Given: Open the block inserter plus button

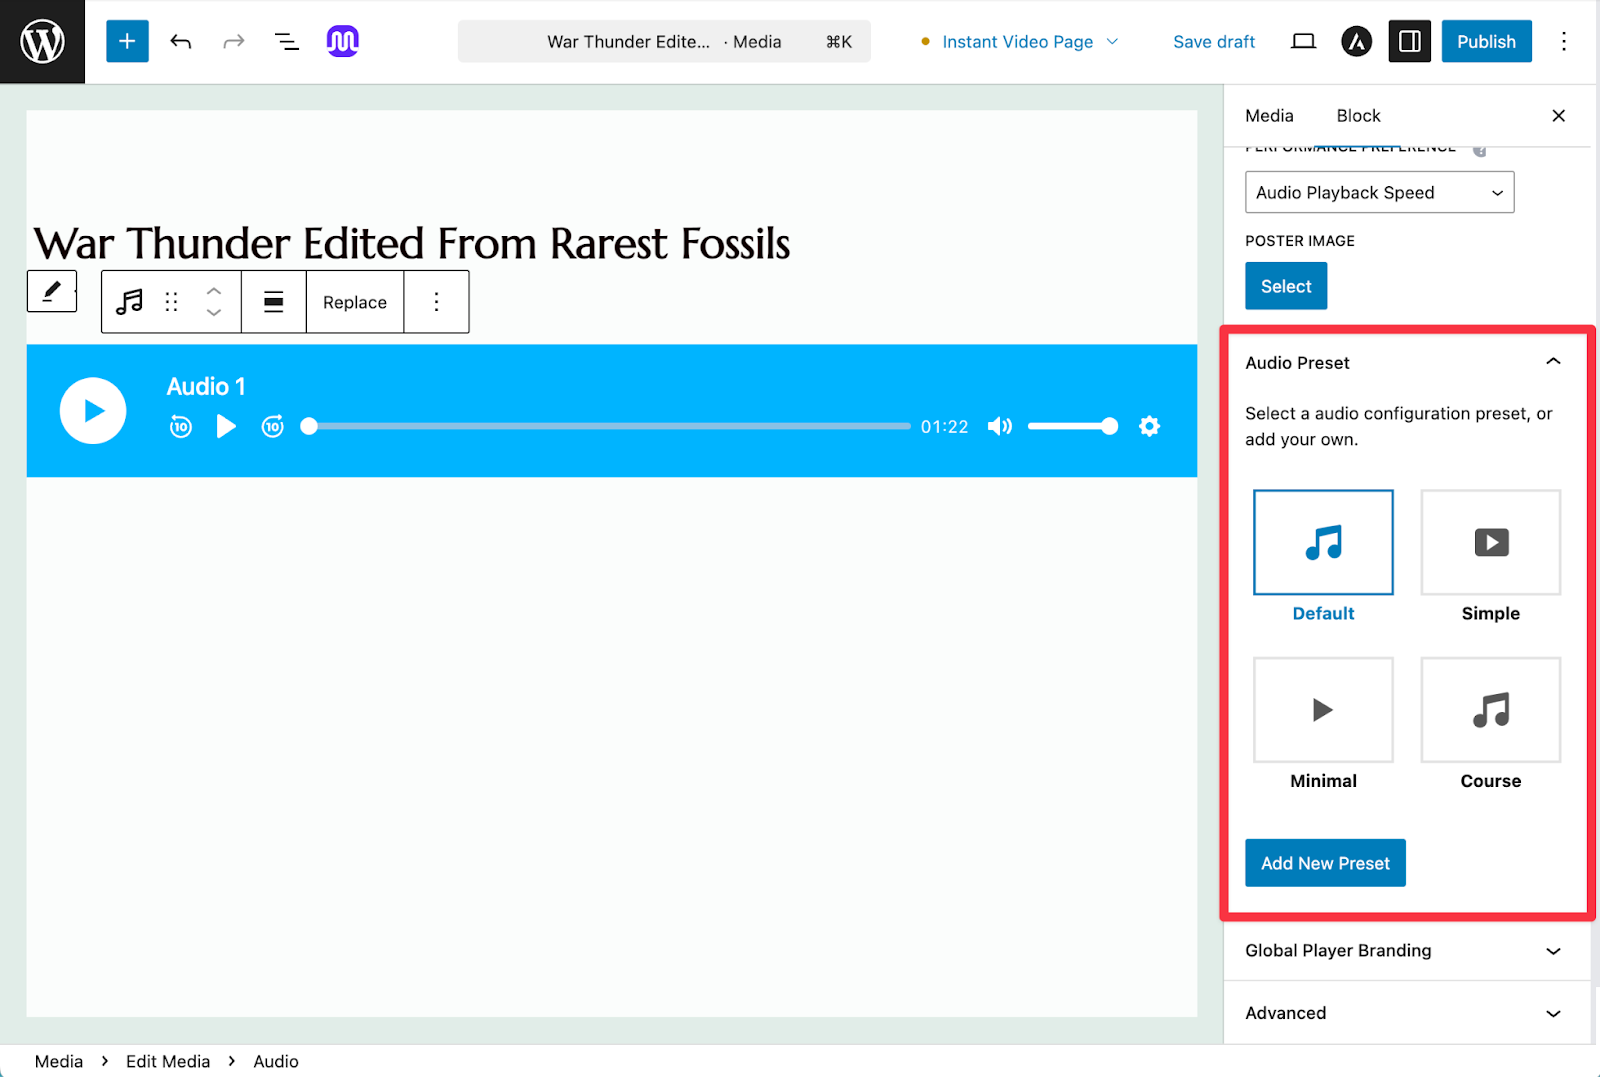Looking at the screenshot, I should pos(127,42).
